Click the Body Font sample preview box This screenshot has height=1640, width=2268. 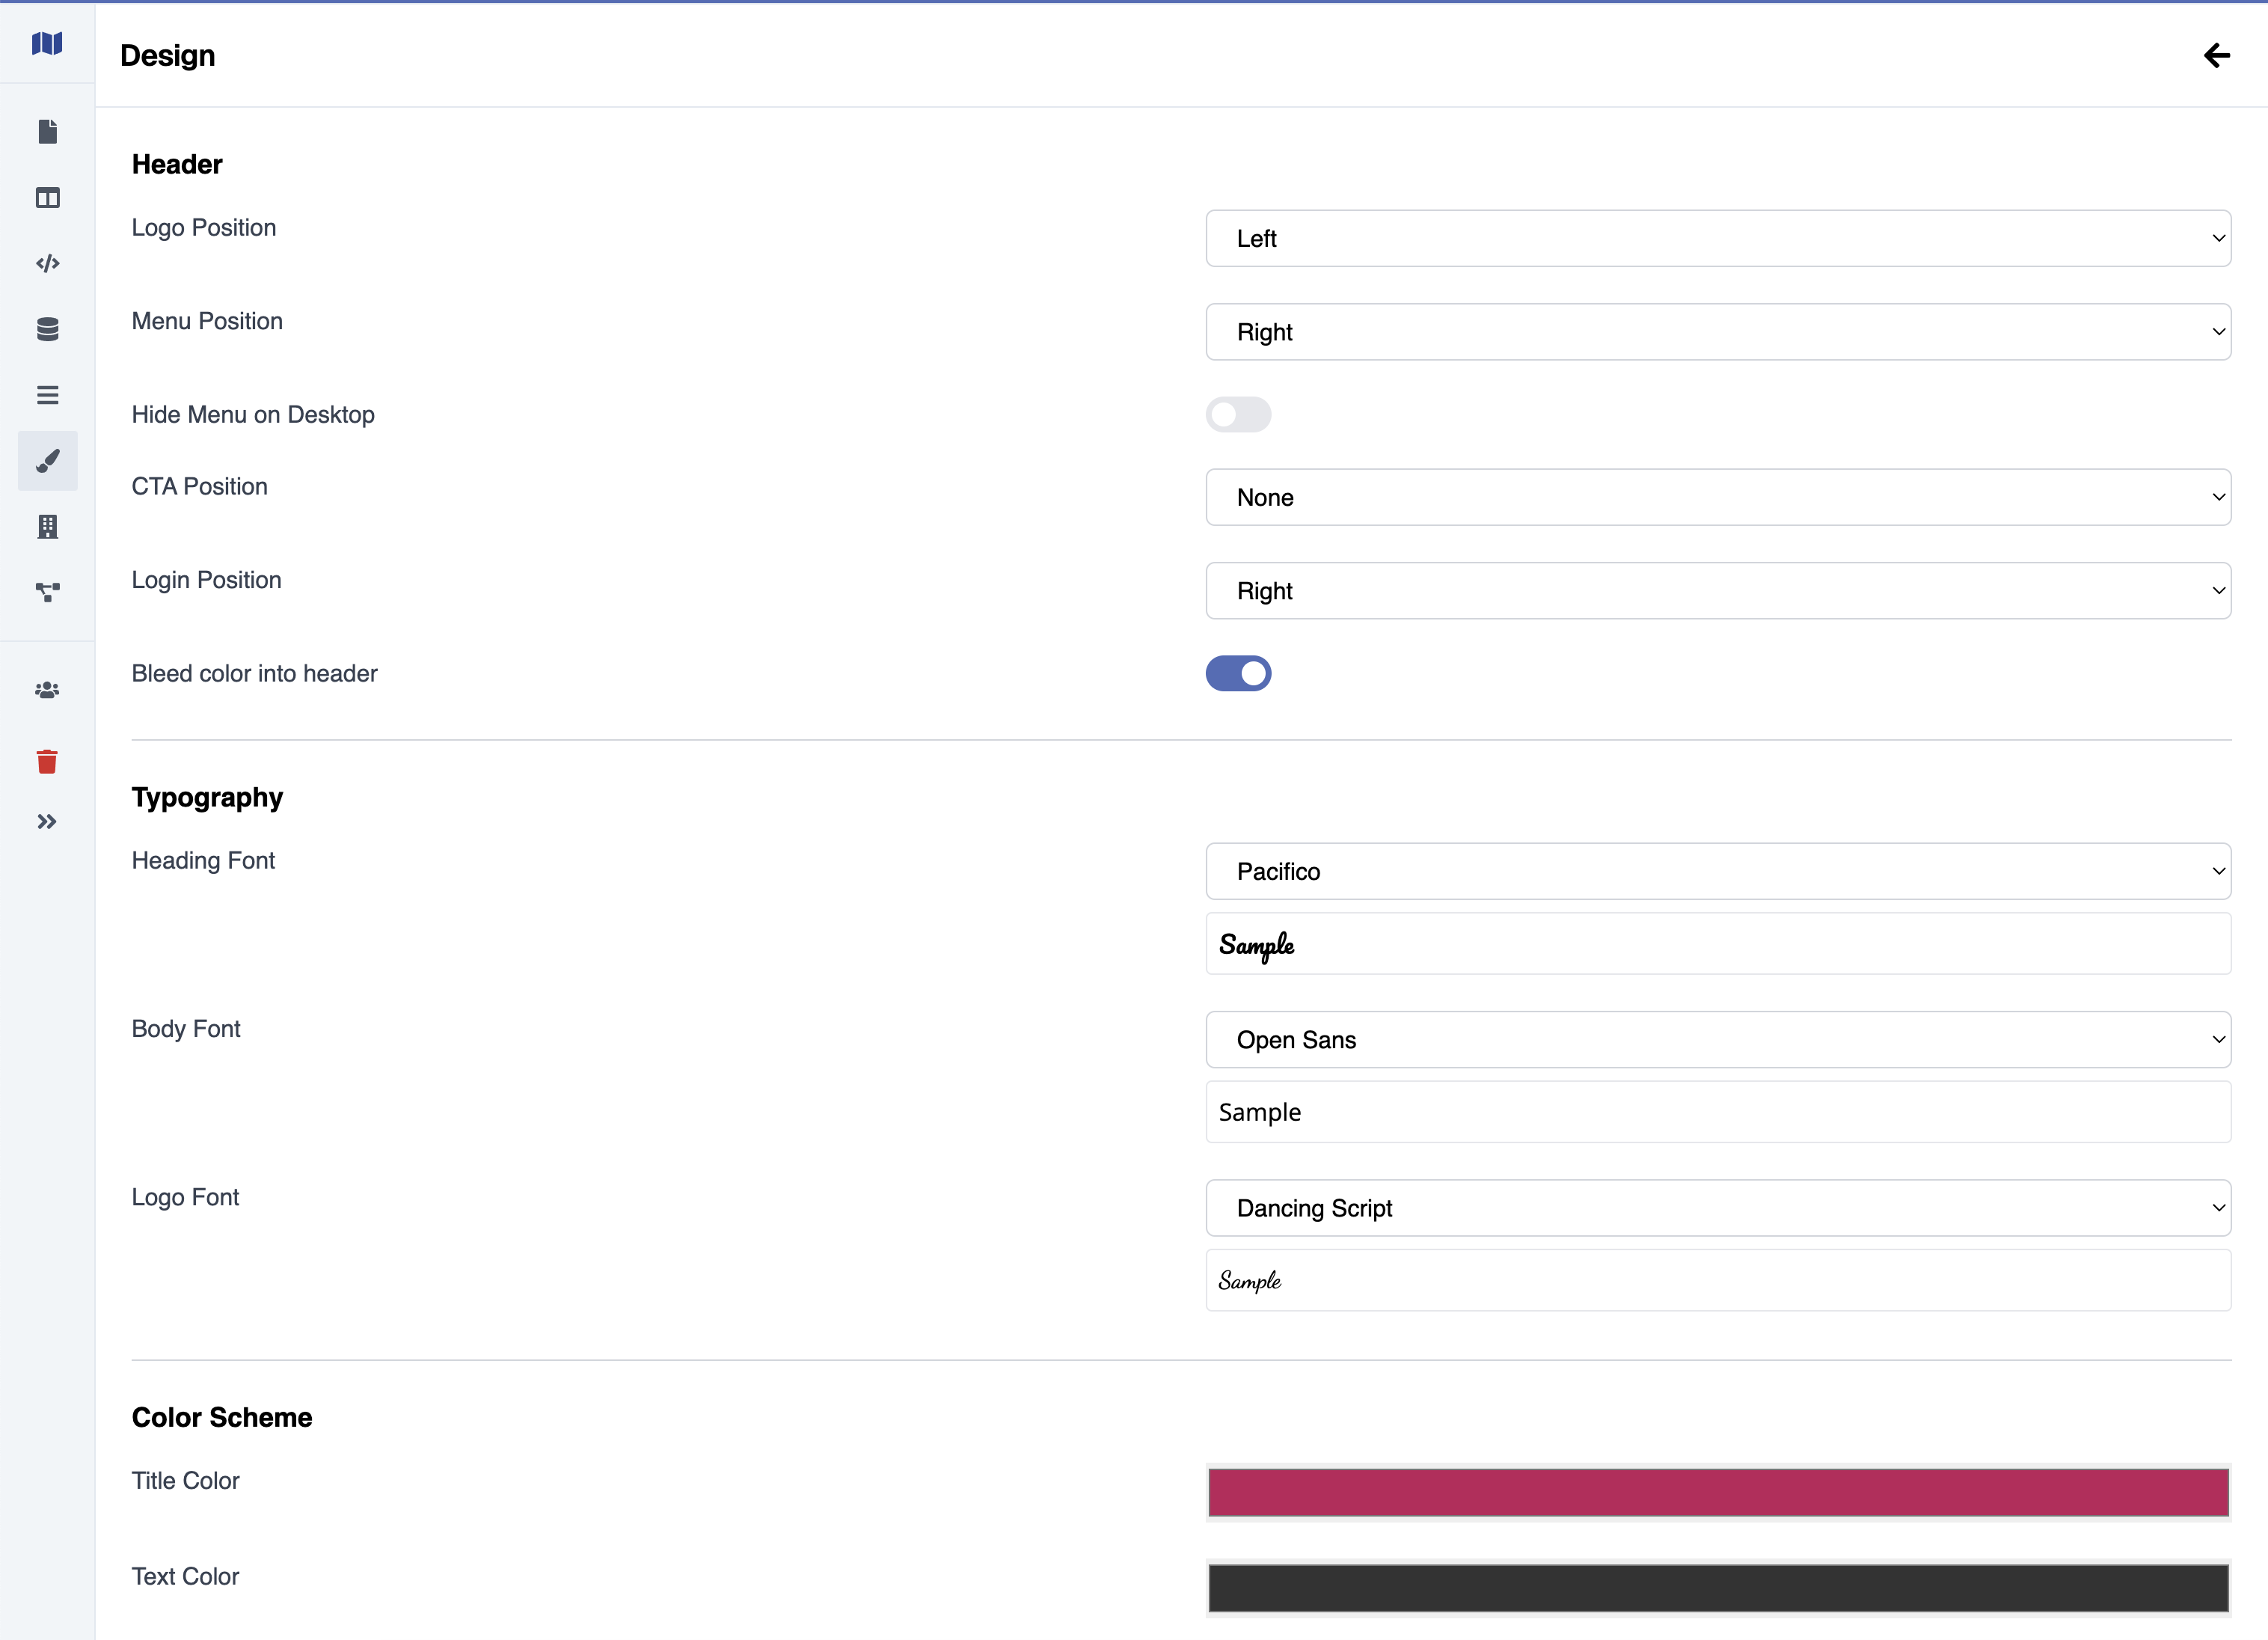point(1717,1112)
